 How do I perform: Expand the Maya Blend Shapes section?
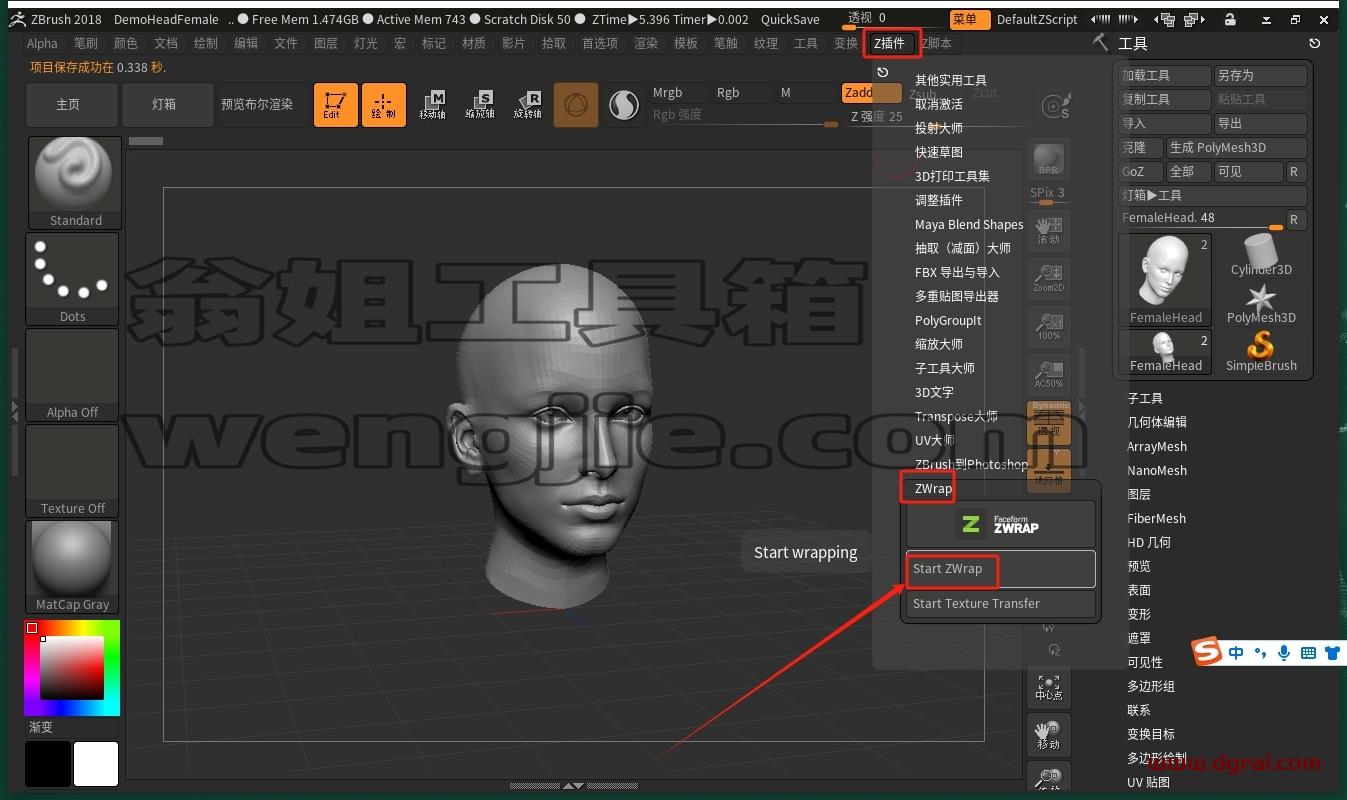[969, 225]
